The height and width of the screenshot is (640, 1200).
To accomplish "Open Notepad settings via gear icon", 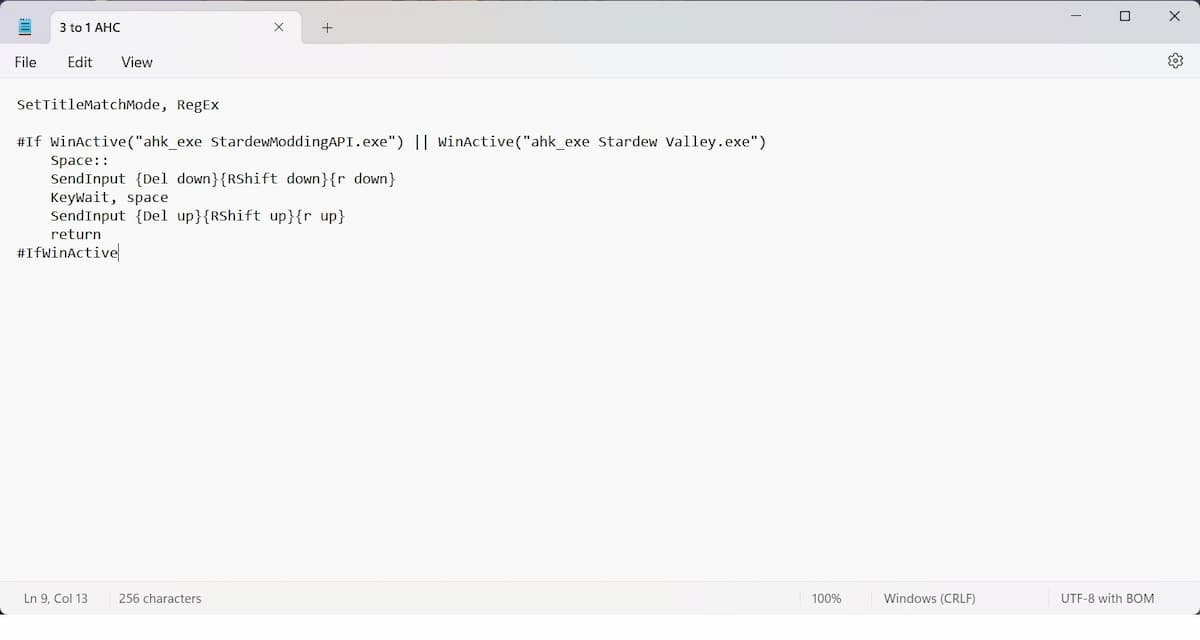I will coord(1175,61).
